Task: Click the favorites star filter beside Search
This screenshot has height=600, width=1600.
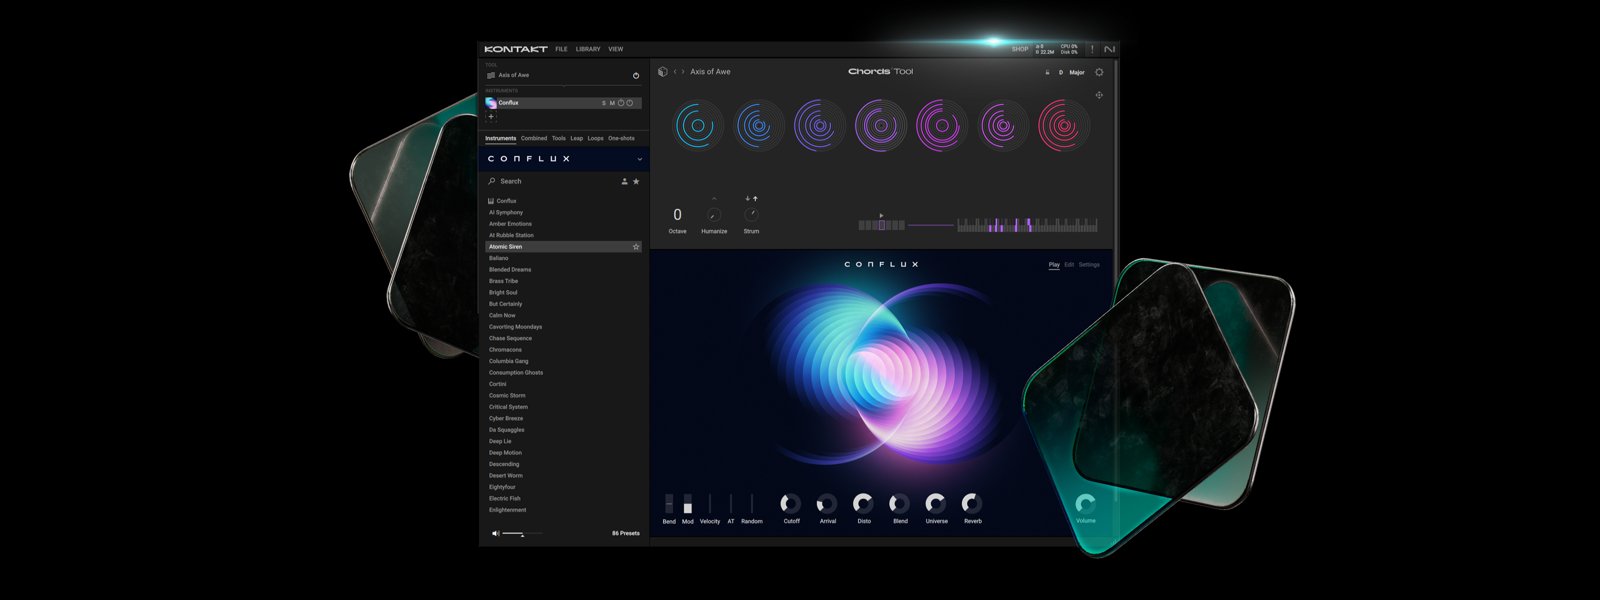Action: [636, 181]
